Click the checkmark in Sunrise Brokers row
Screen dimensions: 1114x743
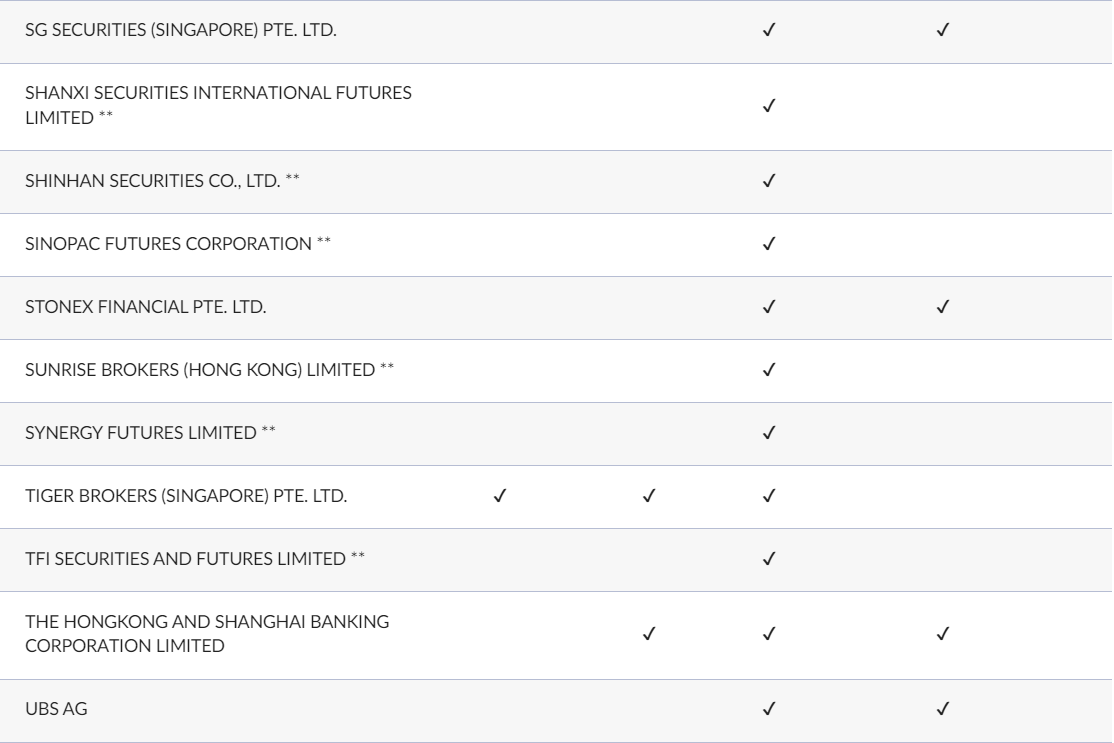(769, 370)
